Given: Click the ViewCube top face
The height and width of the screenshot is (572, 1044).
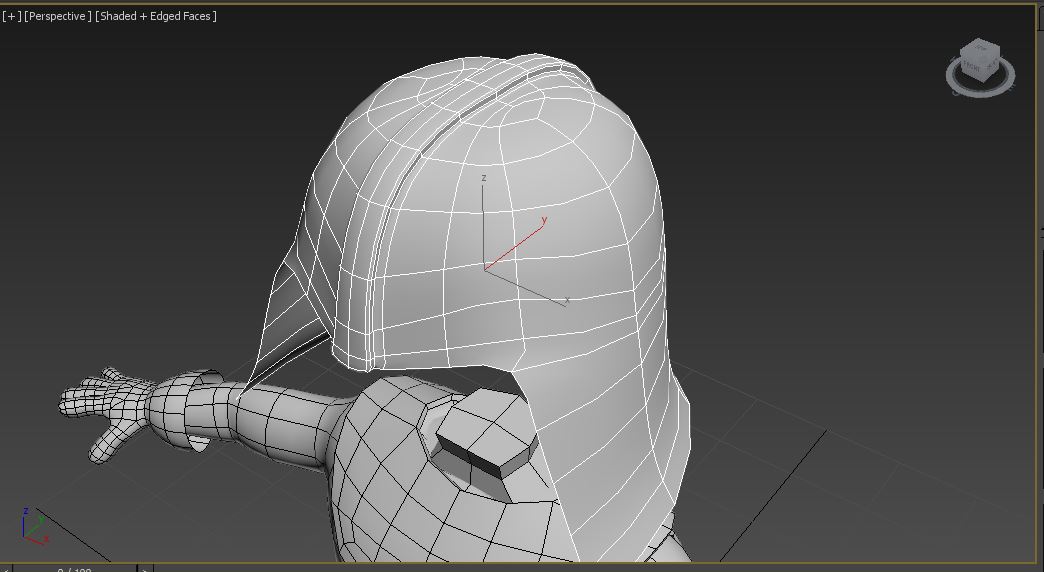Looking at the screenshot, I should tap(979, 49).
